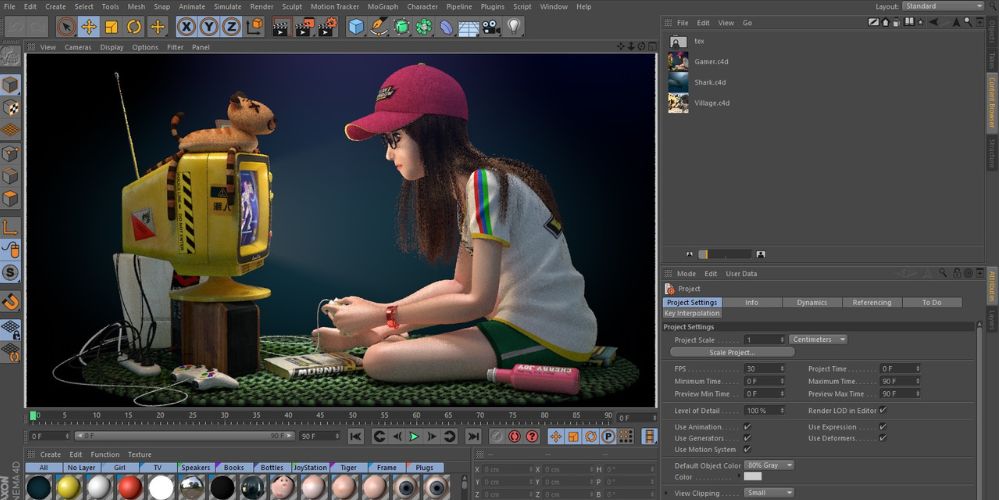Select the Move tool in the toolbar
The image size is (1000, 500).
(89, 27)
